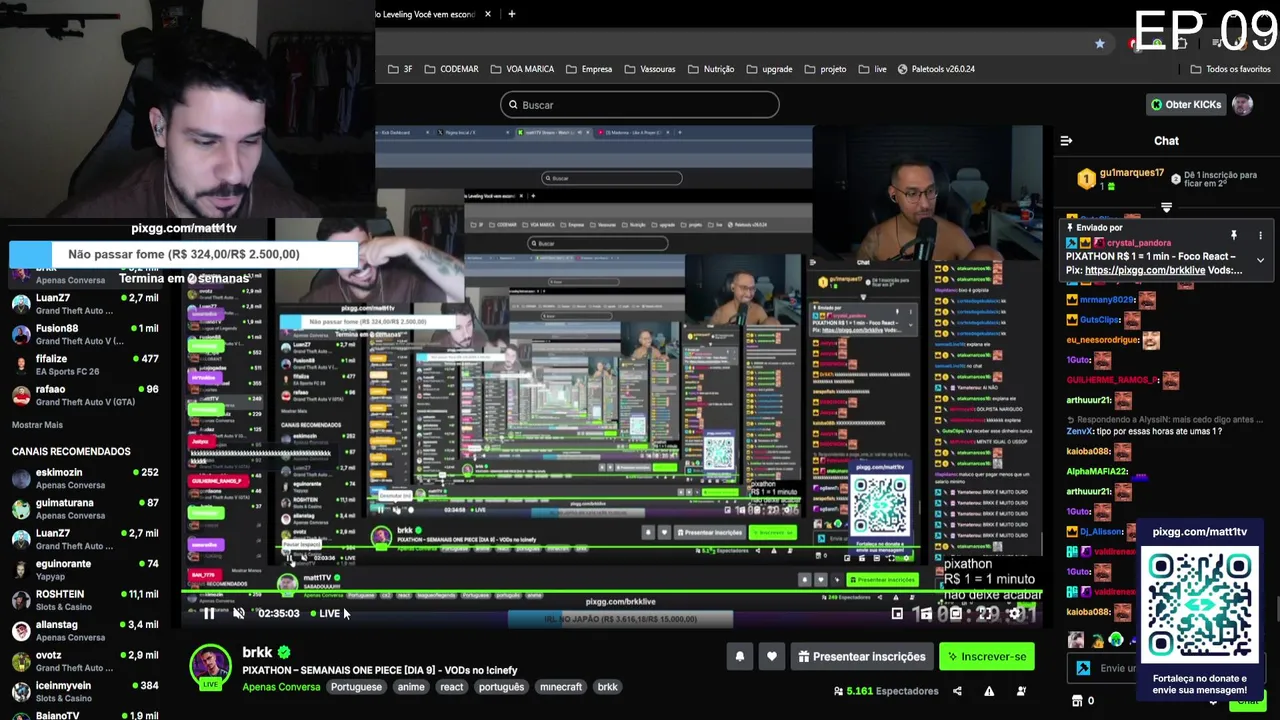1280x720 pixels.
Task: Close the Leveling browser tab
Action: point(488,14)
